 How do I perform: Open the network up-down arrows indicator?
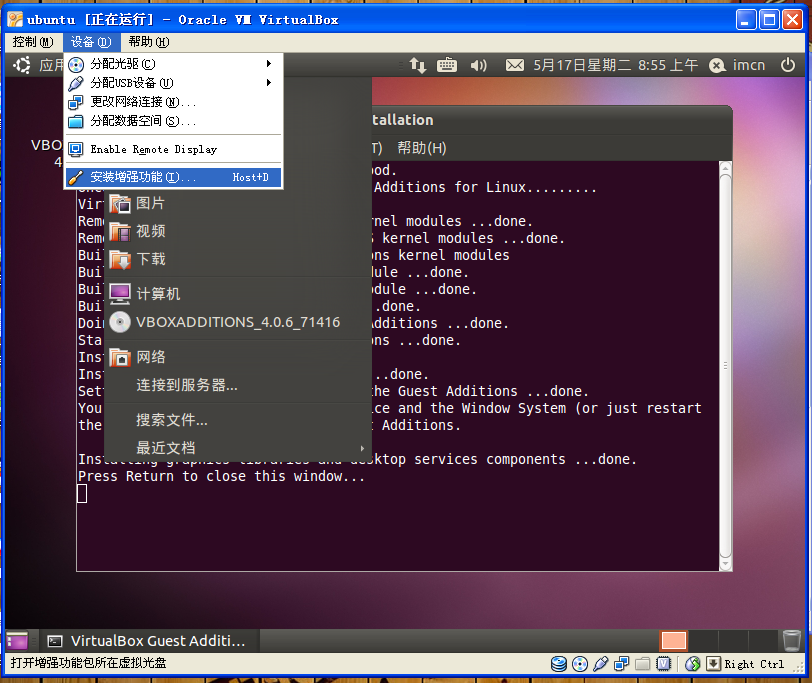coord(417,65)
